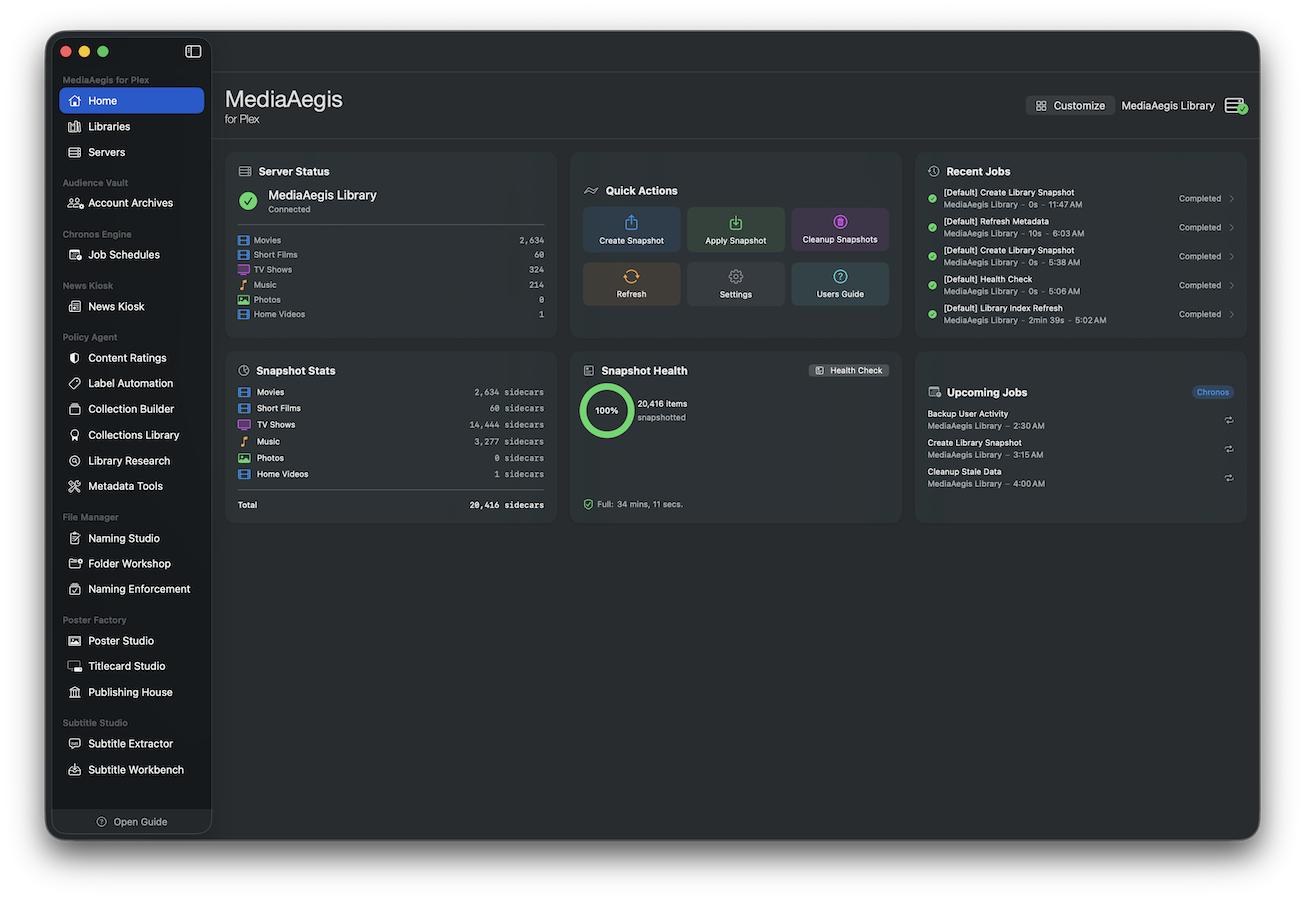Click the Subtitle Workbench icon
1305x900 pixels.
tap(74, 770)
